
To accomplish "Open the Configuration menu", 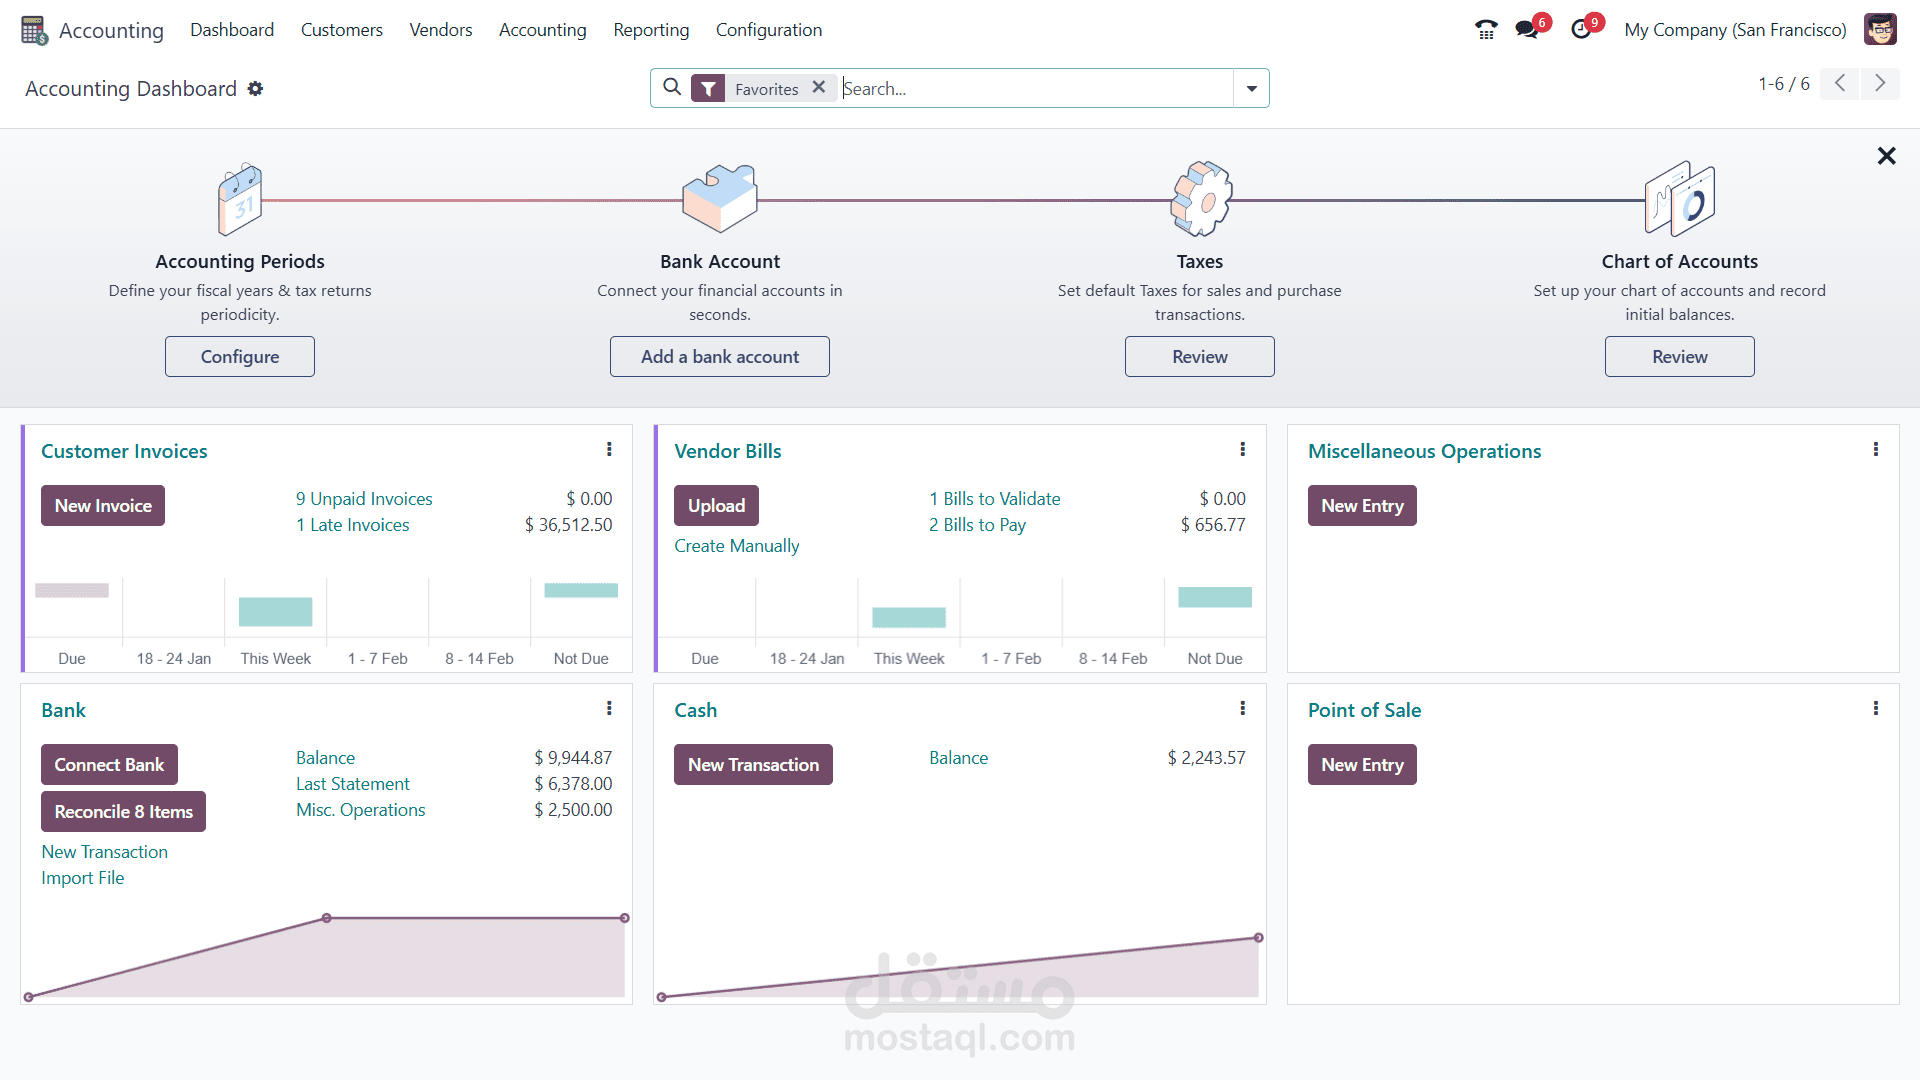I will point(768,30).
